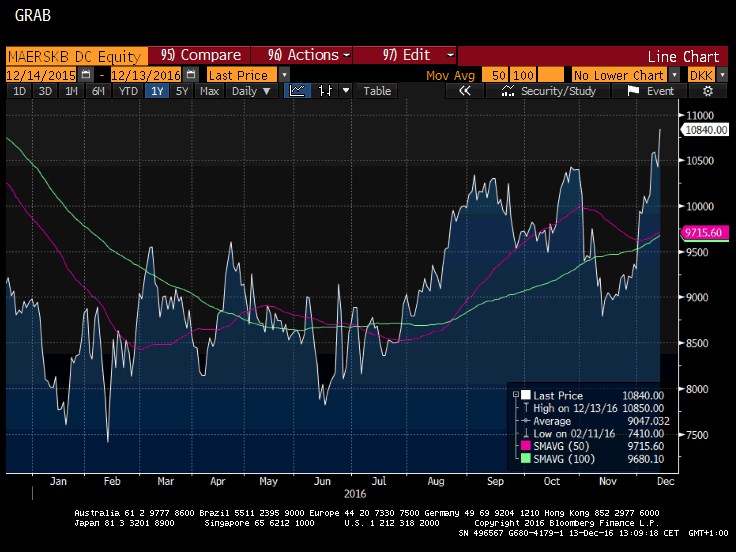Open No Lower Chart dropdown arrow
736x552 pixels.
[675, 75]
